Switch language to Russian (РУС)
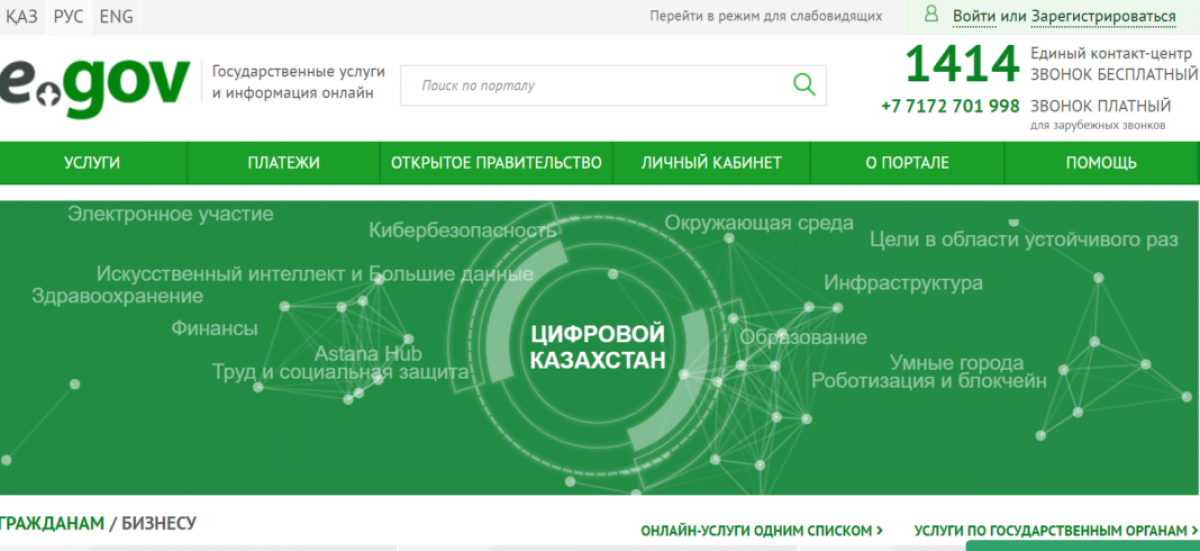Image resolution: width=1200 pixels, height=551 pixels. point(68,16)
